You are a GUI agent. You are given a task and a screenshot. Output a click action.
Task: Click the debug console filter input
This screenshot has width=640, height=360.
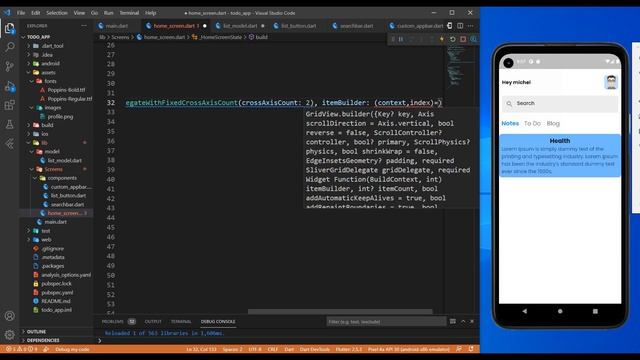[386, 322]
